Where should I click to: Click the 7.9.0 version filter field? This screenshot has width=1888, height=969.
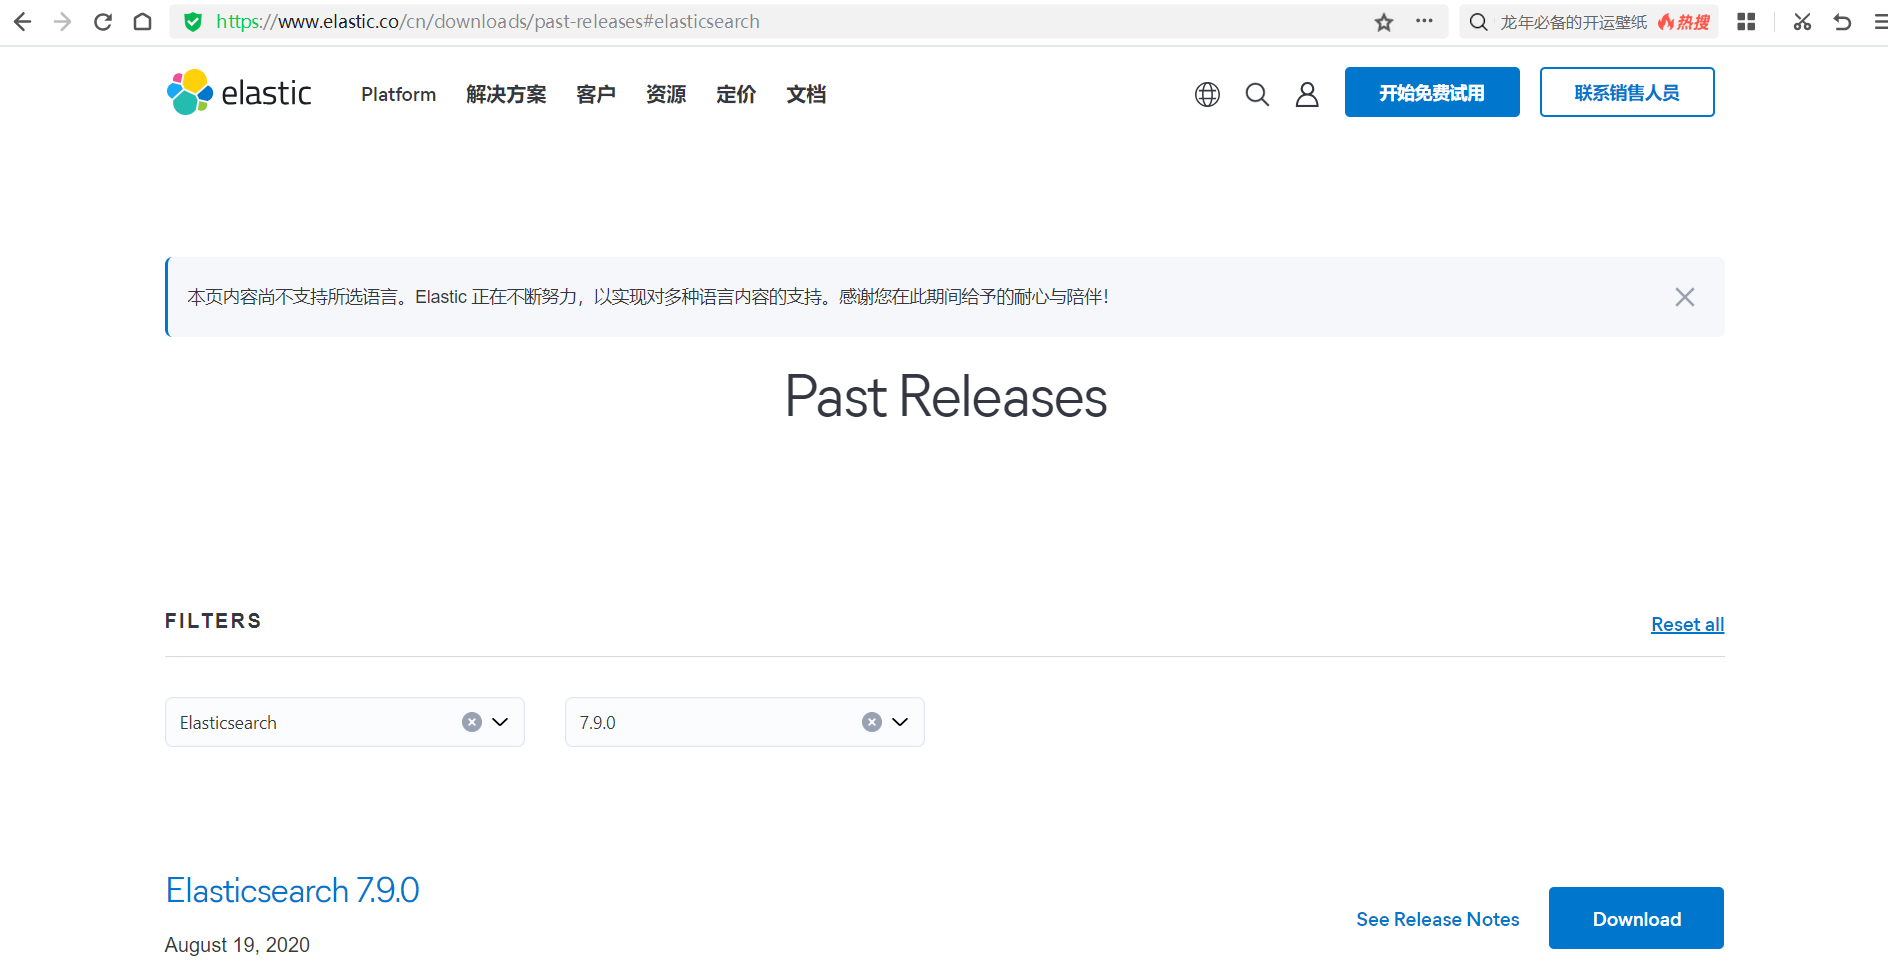(745, 722)
